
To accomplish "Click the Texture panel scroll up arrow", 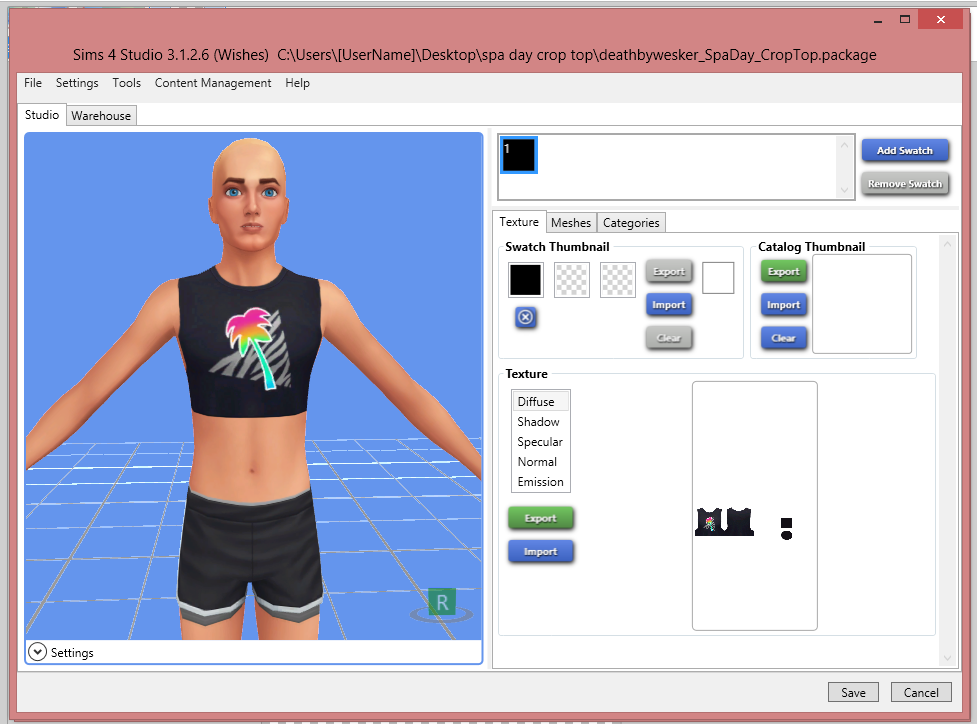I will tap(947, 244).
